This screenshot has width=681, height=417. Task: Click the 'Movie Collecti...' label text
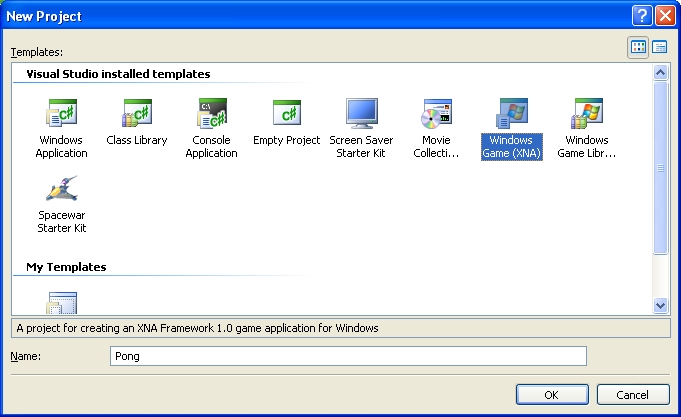click(436, 146)
